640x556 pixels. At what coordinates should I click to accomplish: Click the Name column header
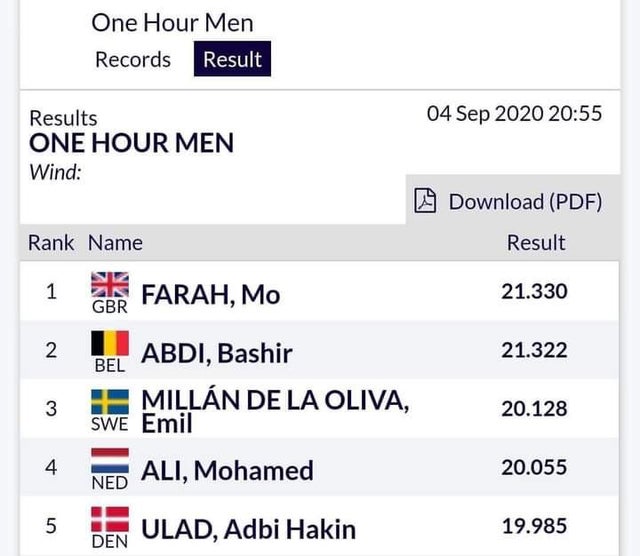point(116,243)
